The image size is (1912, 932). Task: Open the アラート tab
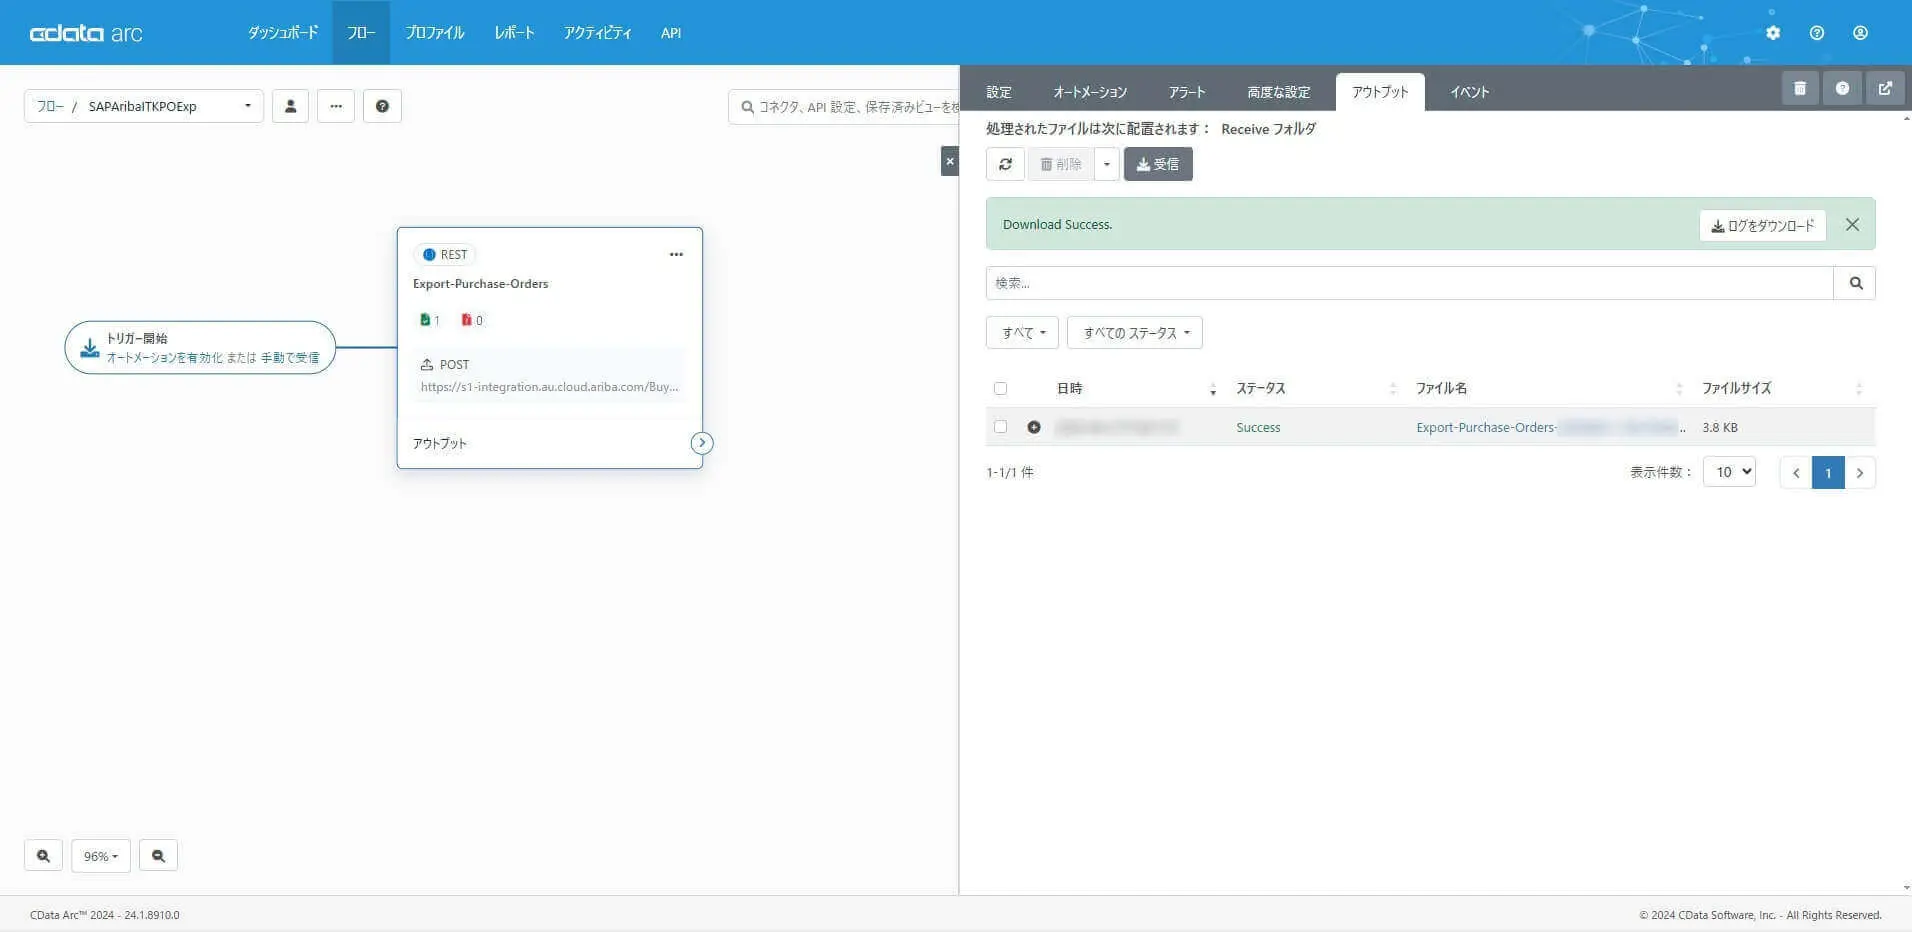pos(1187,92)
